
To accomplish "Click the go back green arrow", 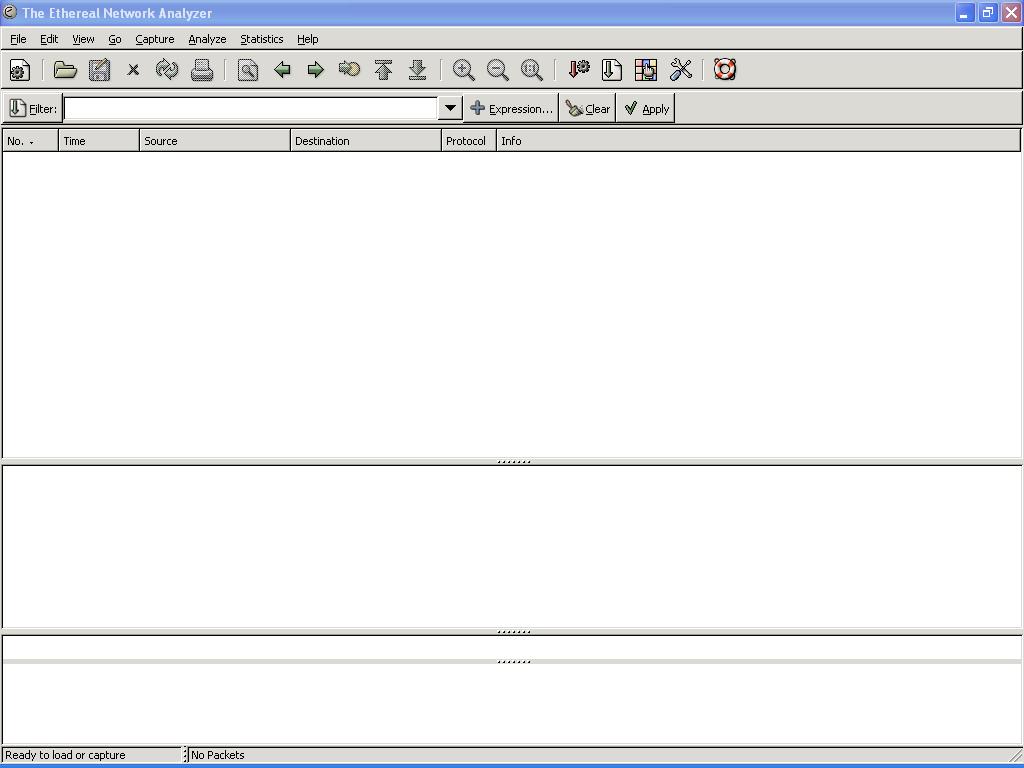I will pyautogui.click(x=282, y=70).
